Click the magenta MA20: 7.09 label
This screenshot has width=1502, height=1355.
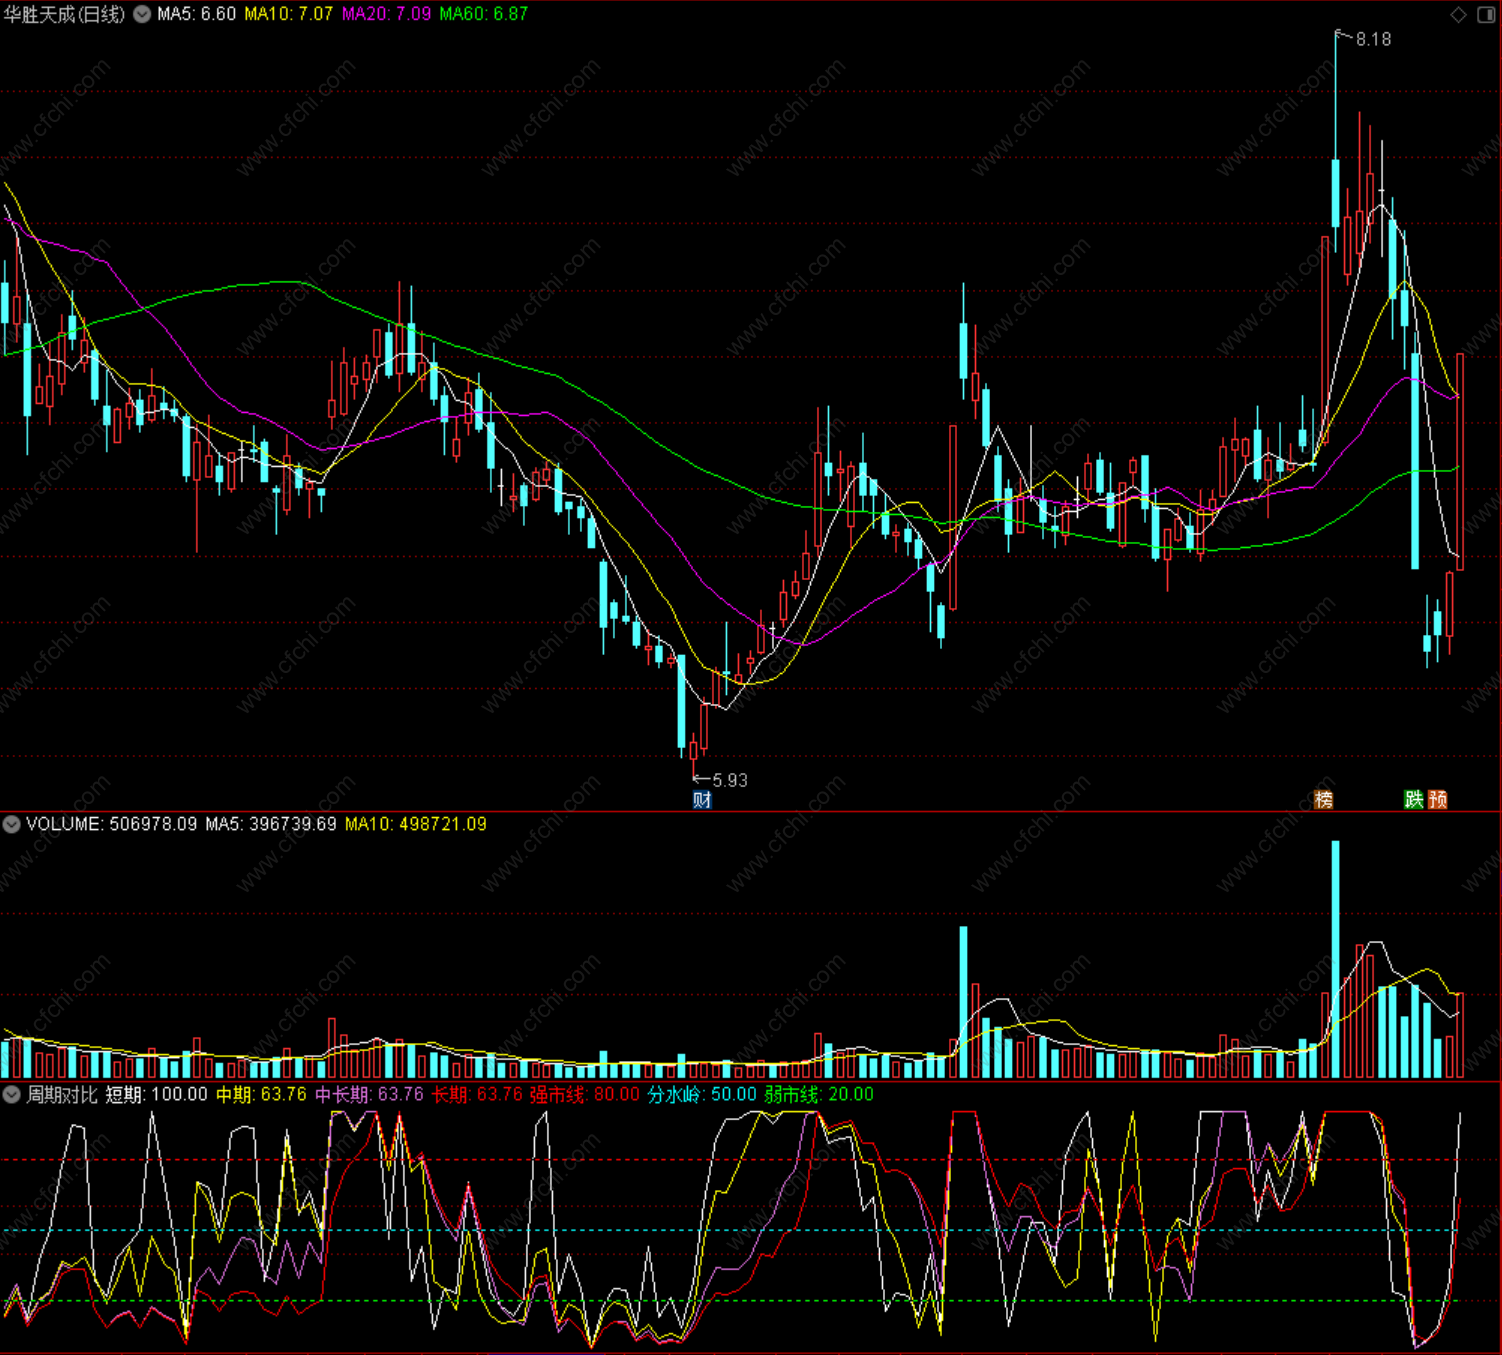386,14
